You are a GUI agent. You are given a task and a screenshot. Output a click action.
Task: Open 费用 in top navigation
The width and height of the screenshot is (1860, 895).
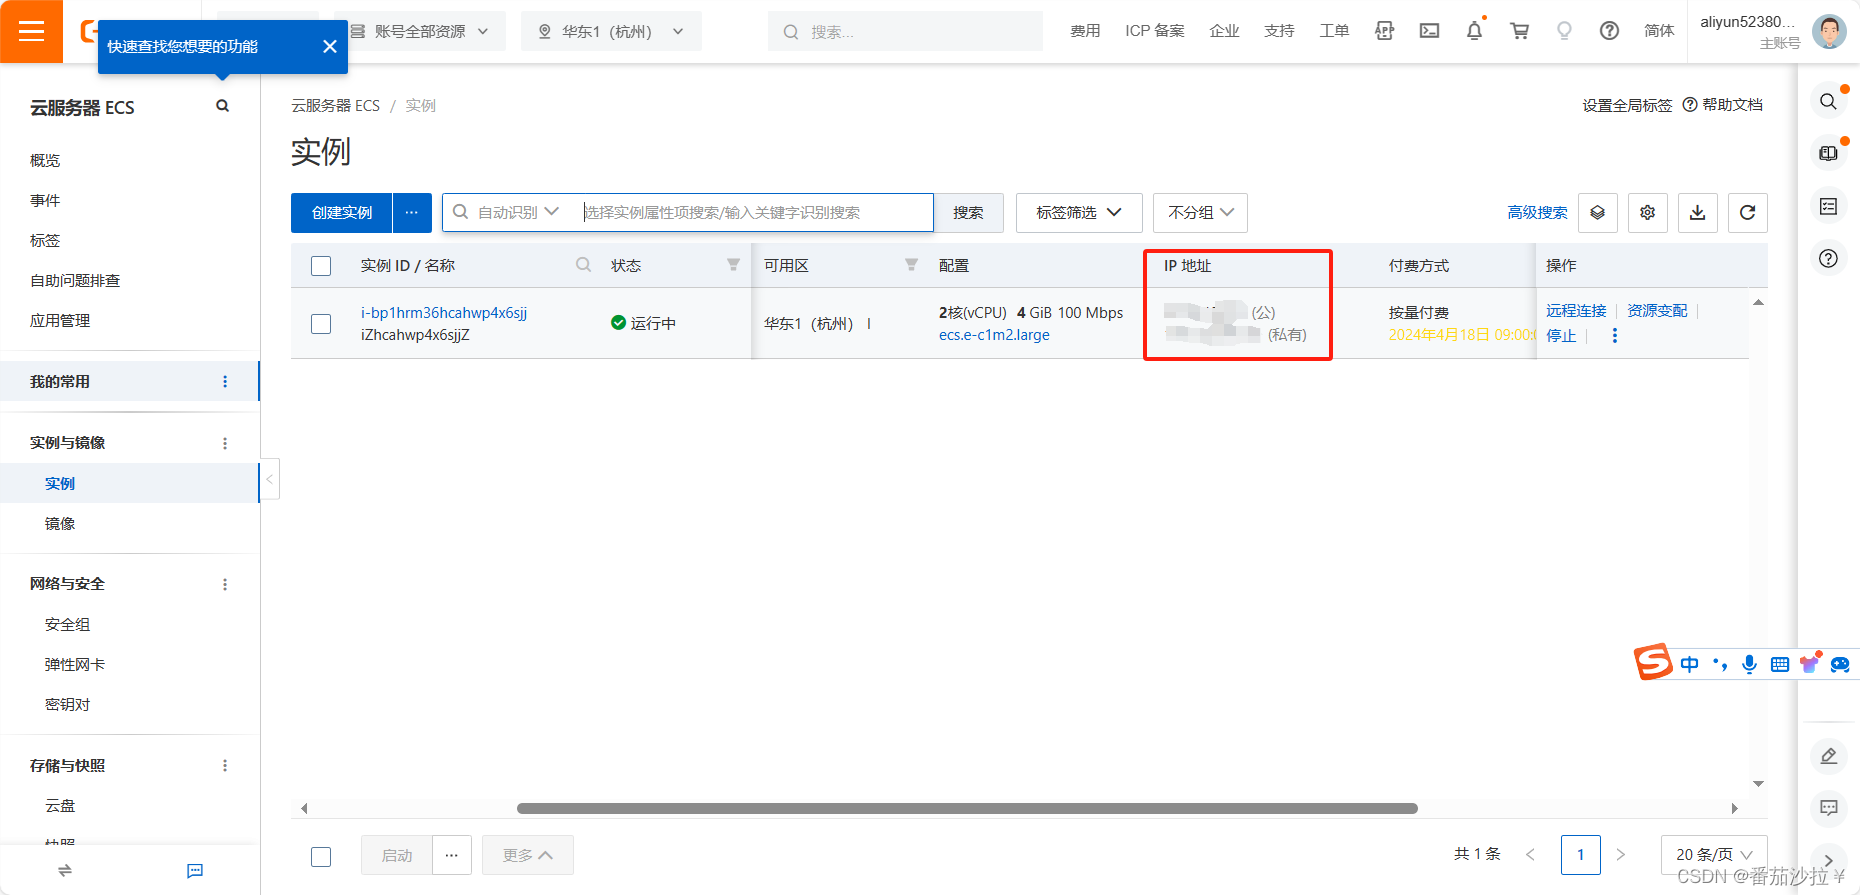pos(1085,31)
